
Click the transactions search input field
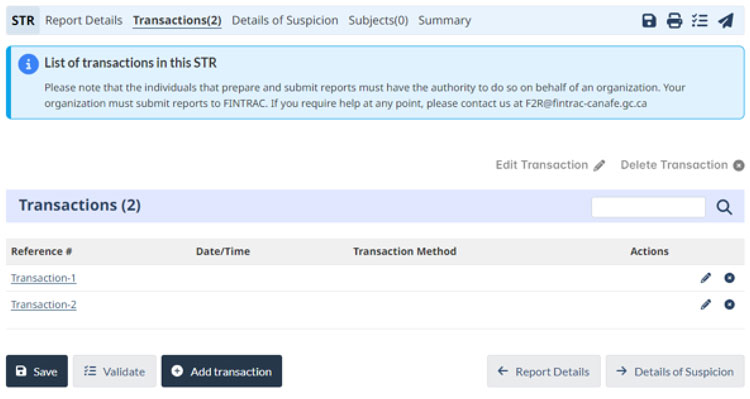pos(648,207)
